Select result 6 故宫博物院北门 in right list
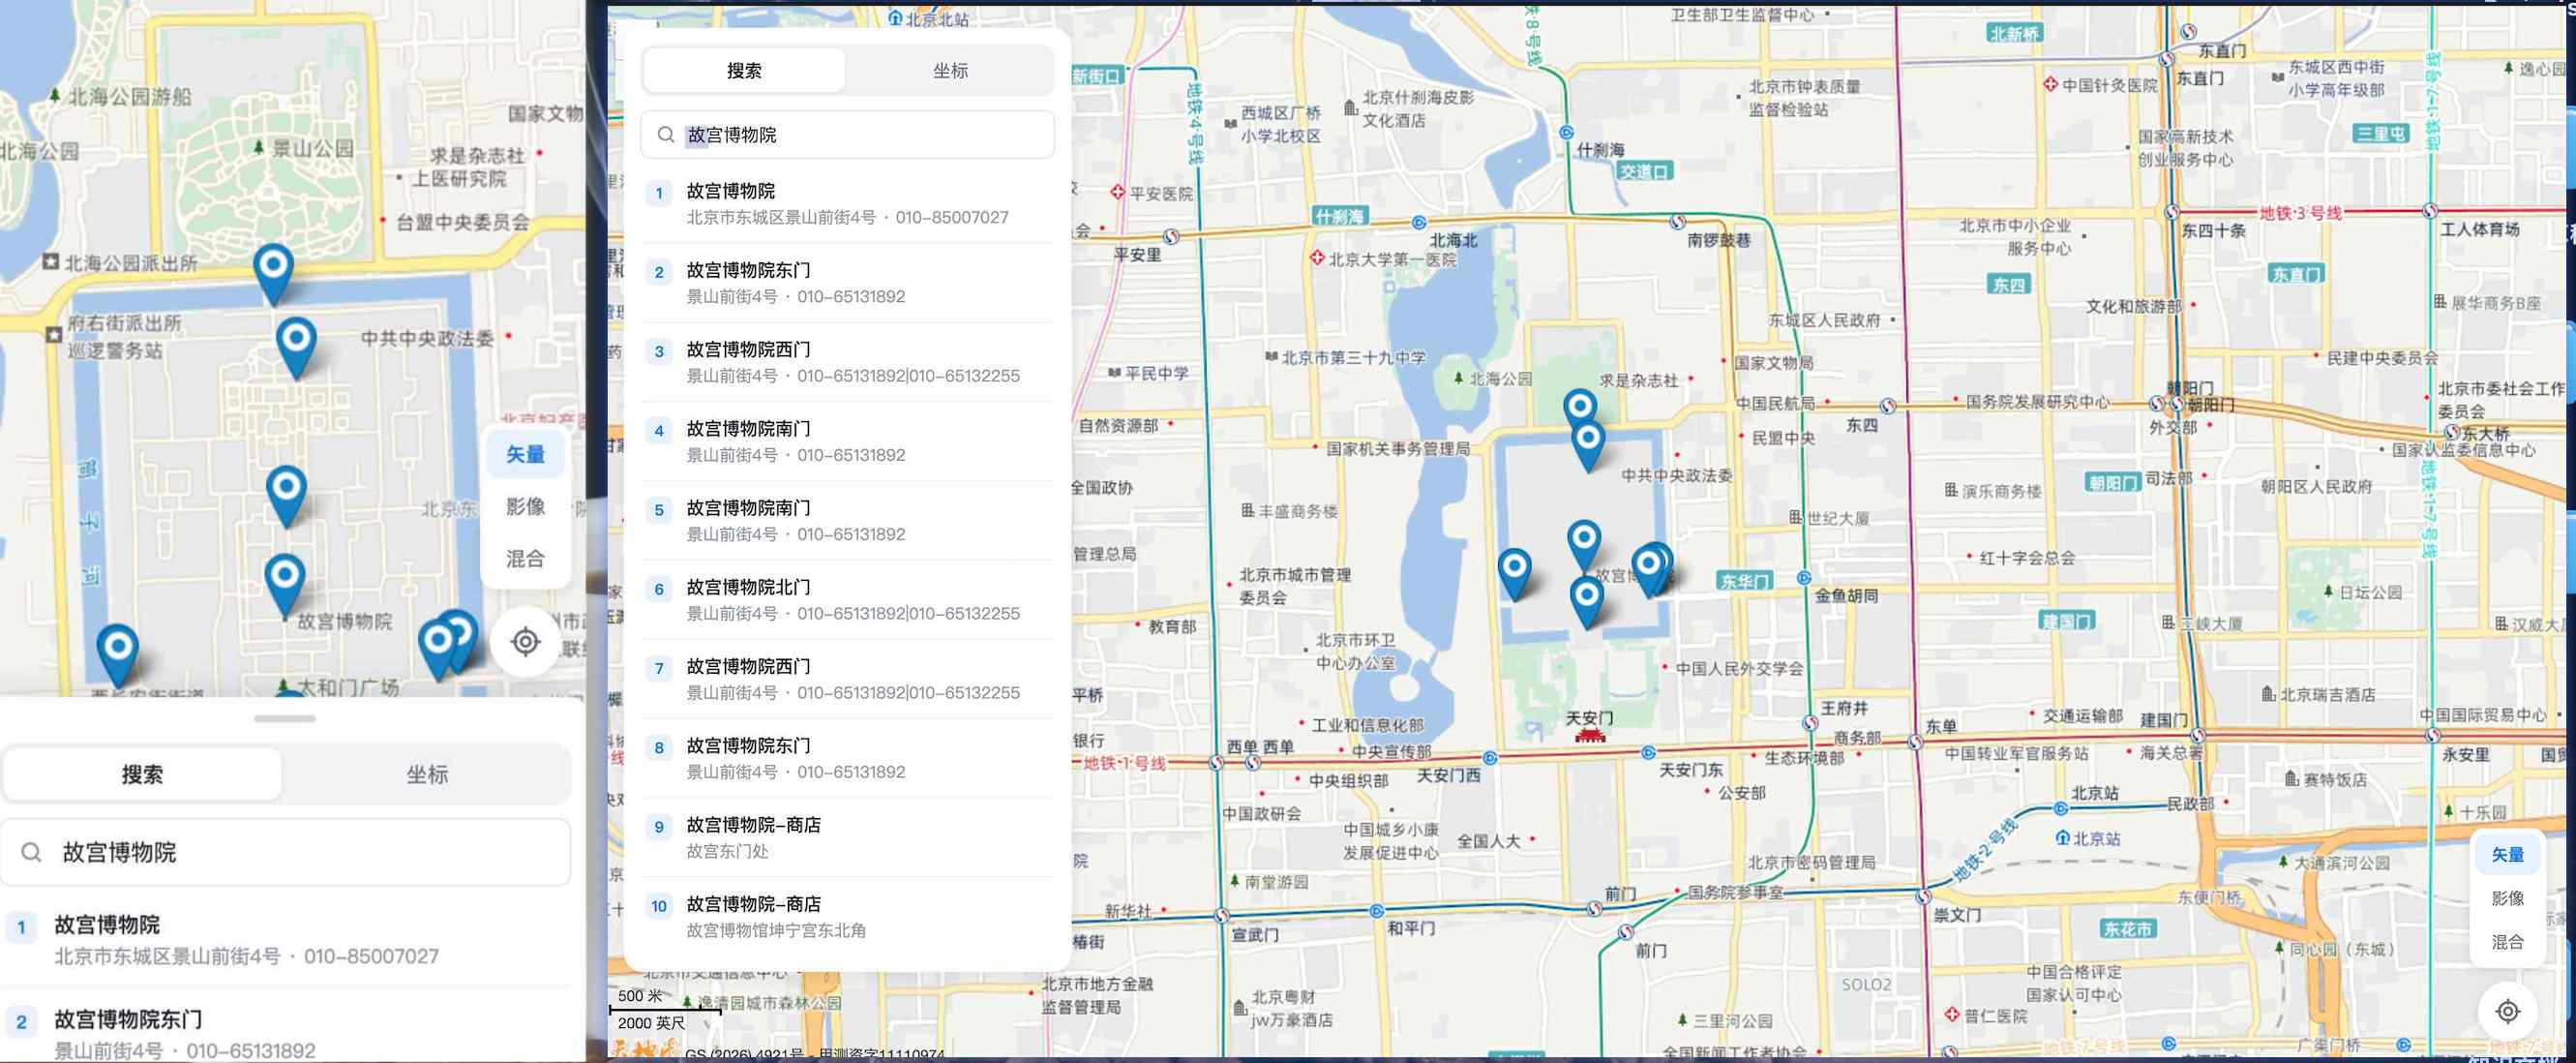 tap(847, 600)
